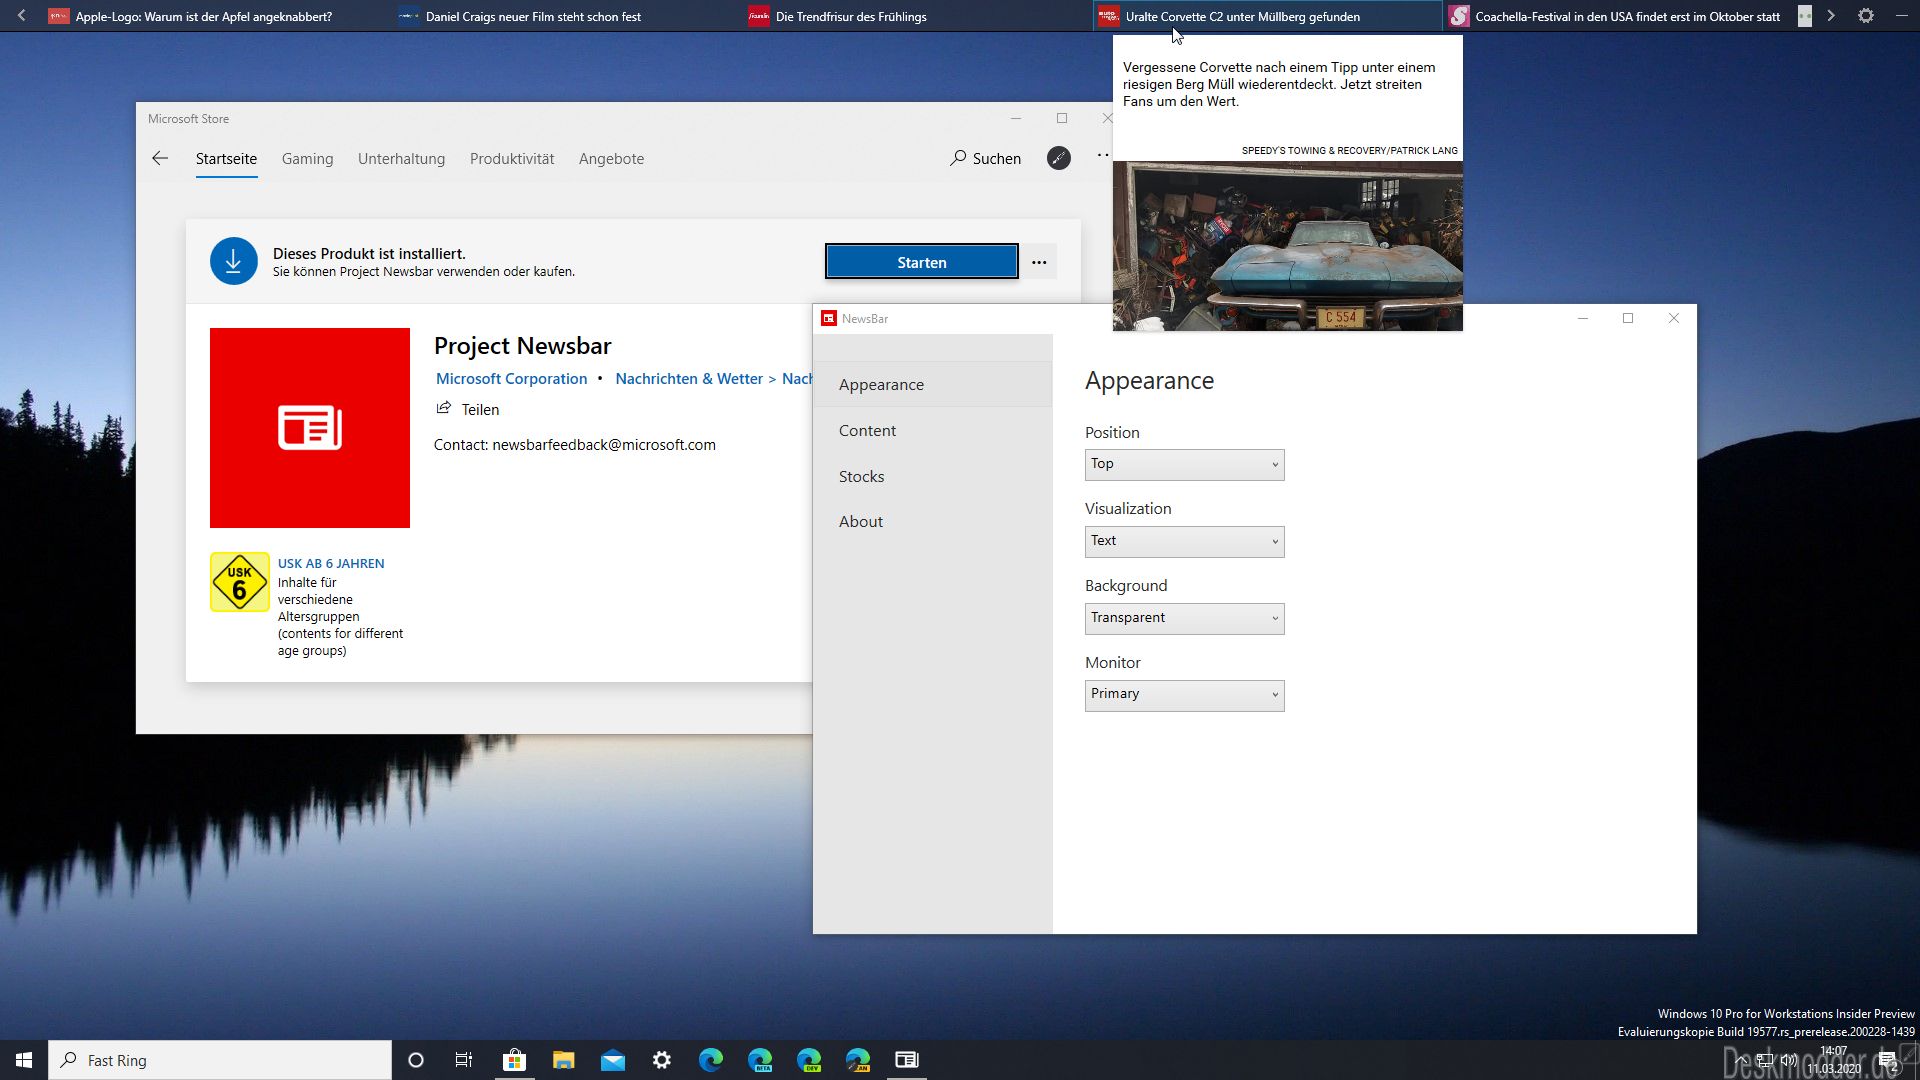
Task: Go to previous newsbar headlines arrow
Action: tap(22, 16)
